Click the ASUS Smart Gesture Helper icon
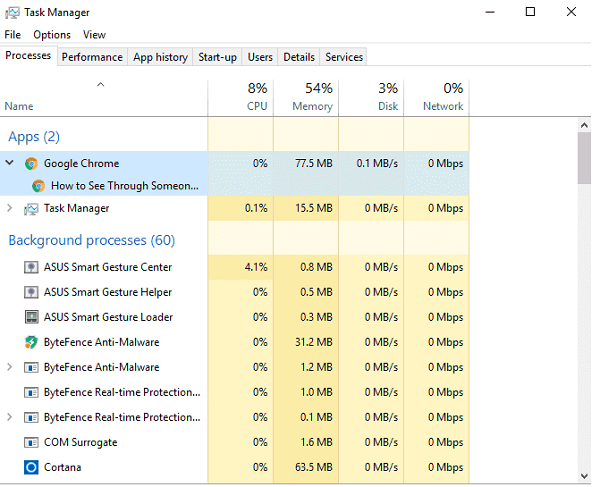Screen dimensions: 600x487 tap(31, 292)
